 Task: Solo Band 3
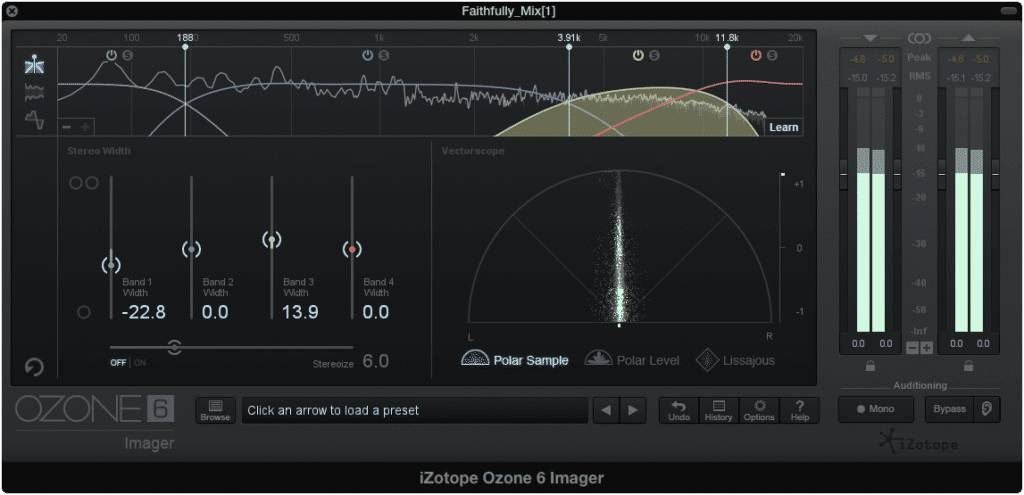(x=654, y=56)
